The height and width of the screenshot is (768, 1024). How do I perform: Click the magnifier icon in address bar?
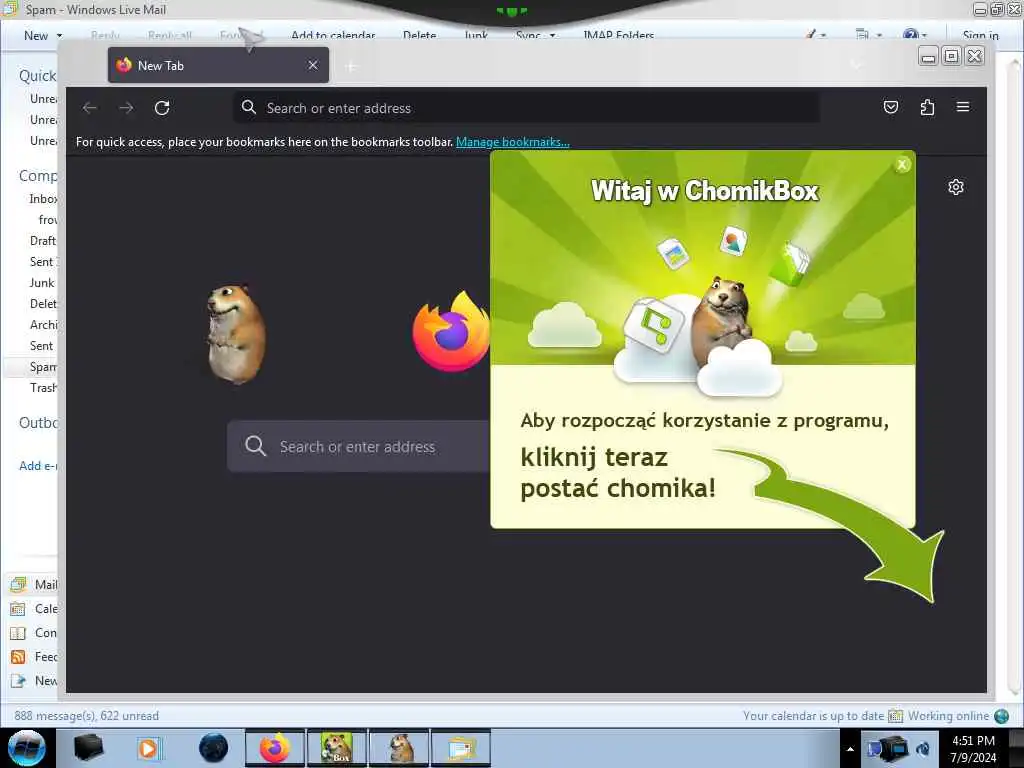(249, 107)
